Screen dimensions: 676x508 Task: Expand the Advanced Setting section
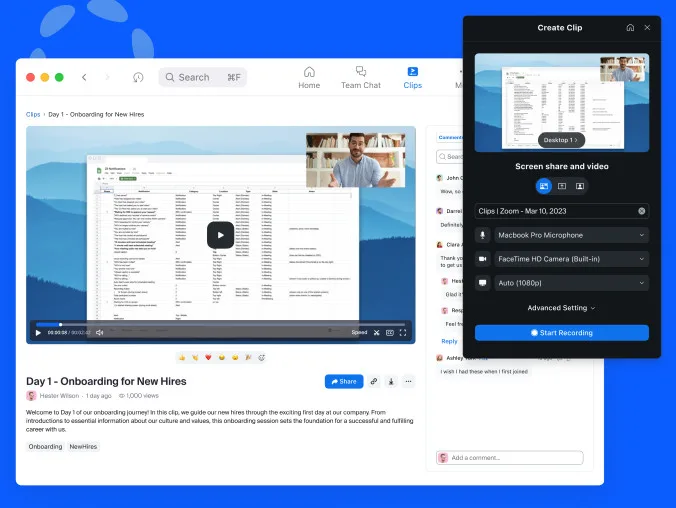[x=561, y=308]
